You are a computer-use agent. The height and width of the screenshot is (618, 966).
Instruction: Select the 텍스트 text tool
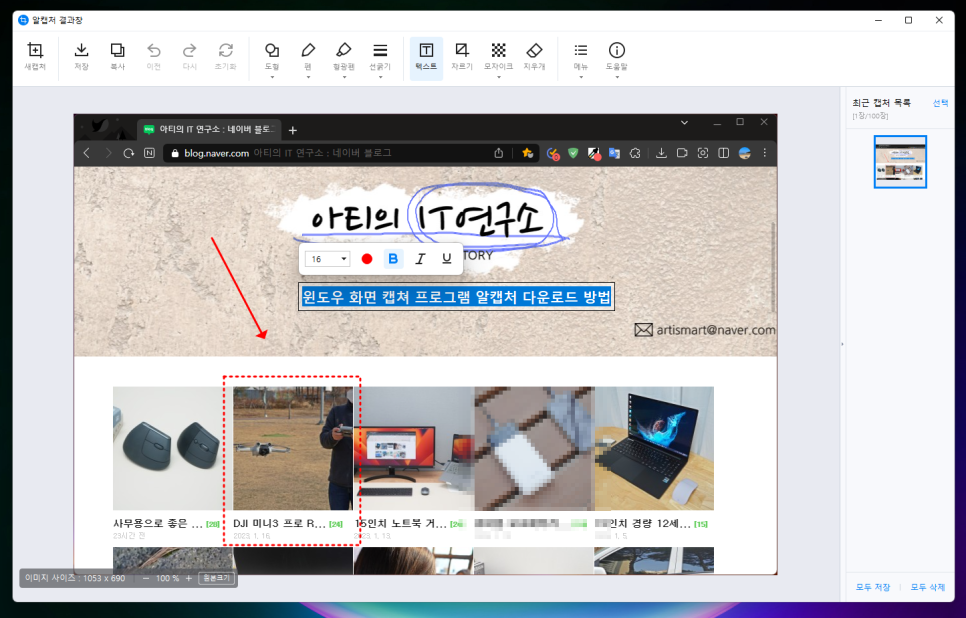point(426,58)
